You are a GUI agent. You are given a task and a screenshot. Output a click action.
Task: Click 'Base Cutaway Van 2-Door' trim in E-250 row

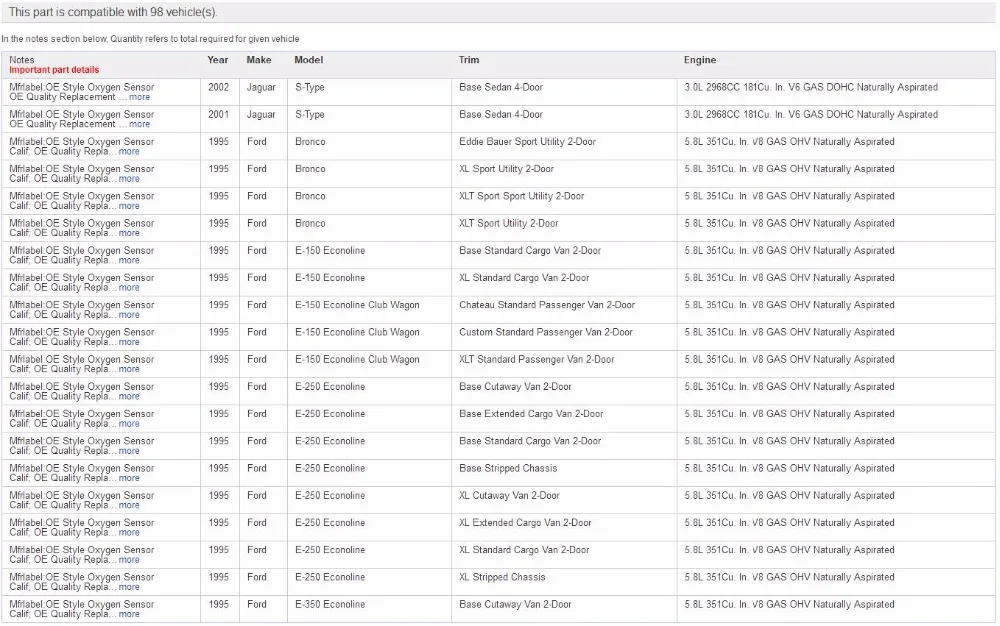[515, 387]
